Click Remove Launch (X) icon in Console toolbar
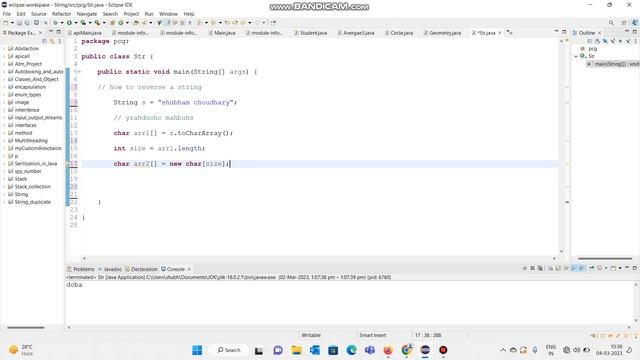 pos(532,268)
